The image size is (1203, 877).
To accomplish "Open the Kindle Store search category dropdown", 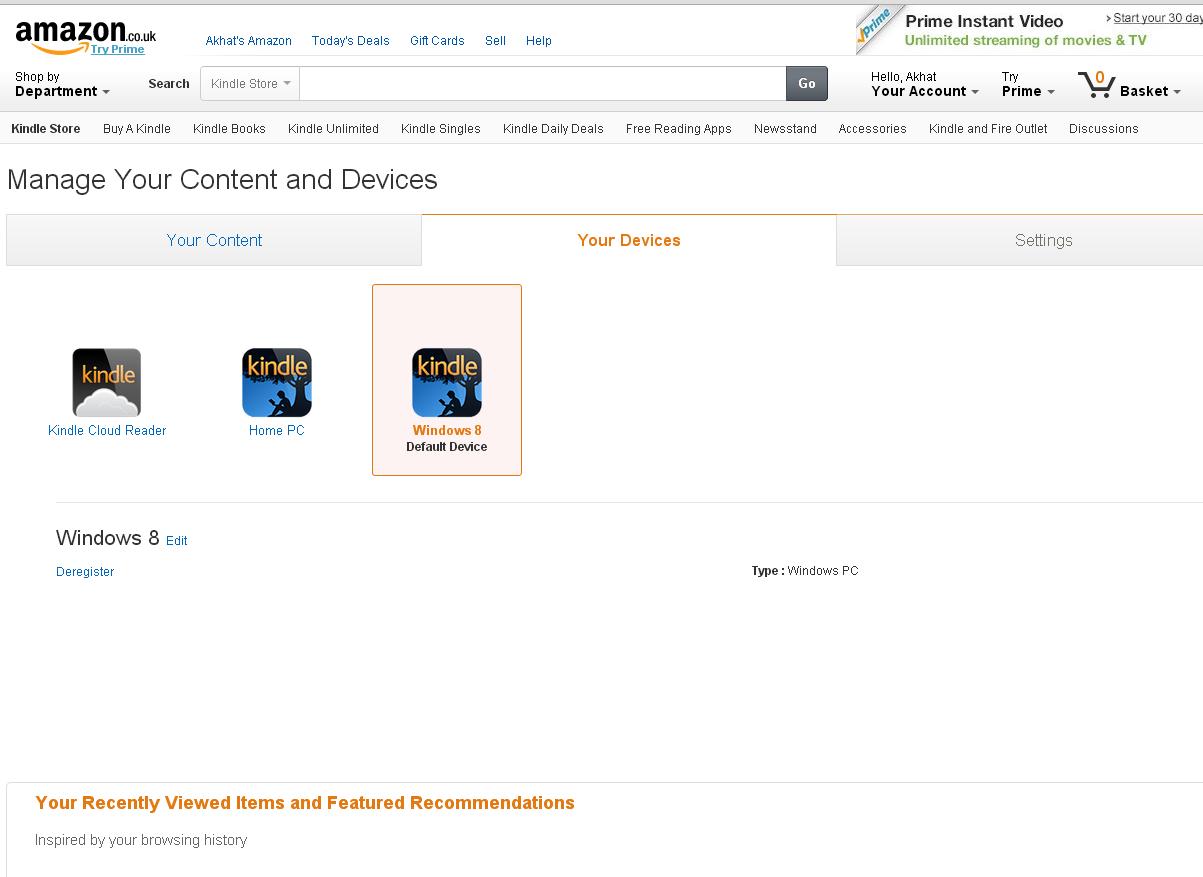I will tap(250, 84).
